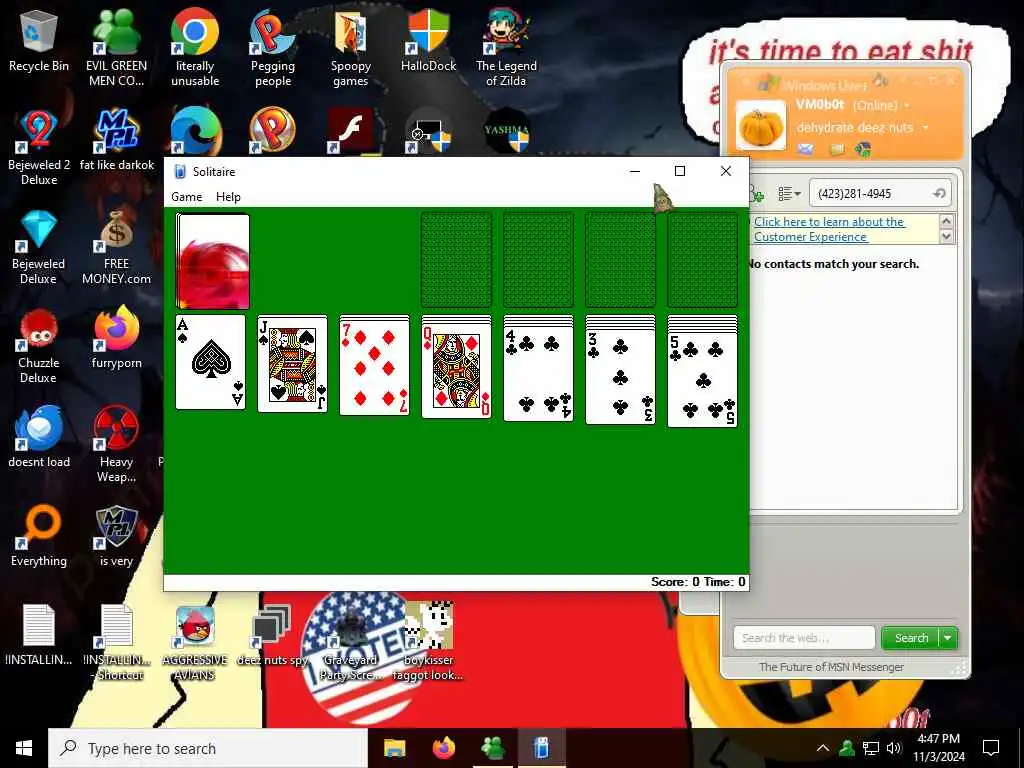This screenshot has height=768, width=1024.
Task: Open the Recycle Bin desktop icon
Action: click(x=39, y=40)
